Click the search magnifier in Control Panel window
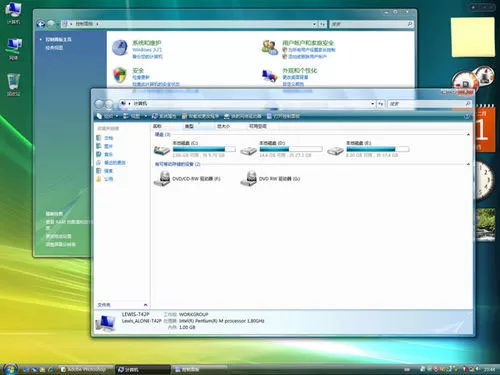The width and height of the screenshot is (500, 375). tap(410, 24)
